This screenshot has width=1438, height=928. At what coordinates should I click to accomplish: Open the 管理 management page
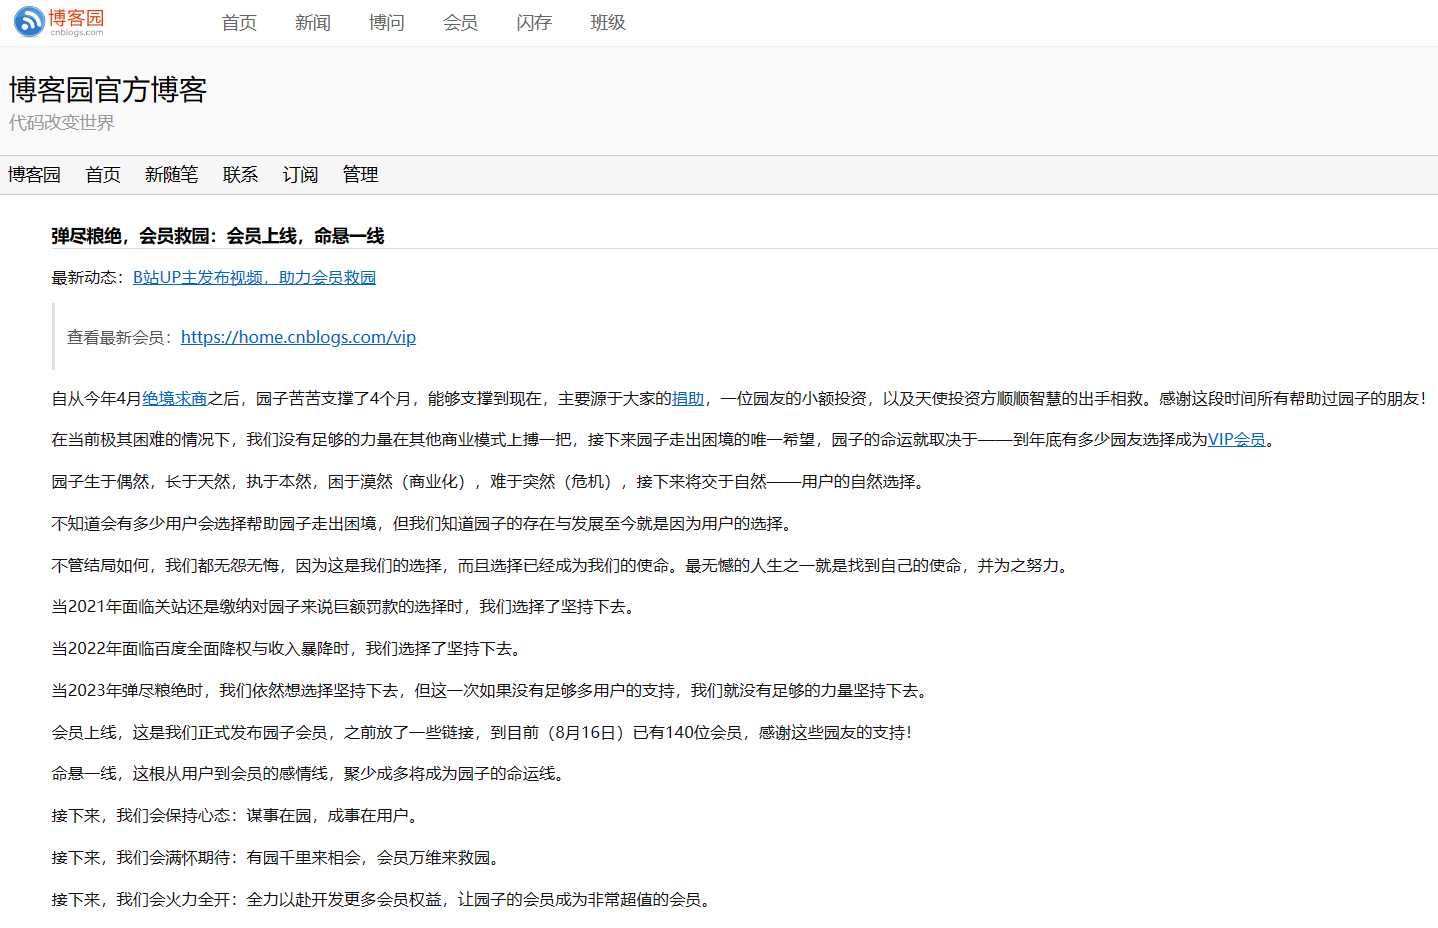tap(360, 175)
